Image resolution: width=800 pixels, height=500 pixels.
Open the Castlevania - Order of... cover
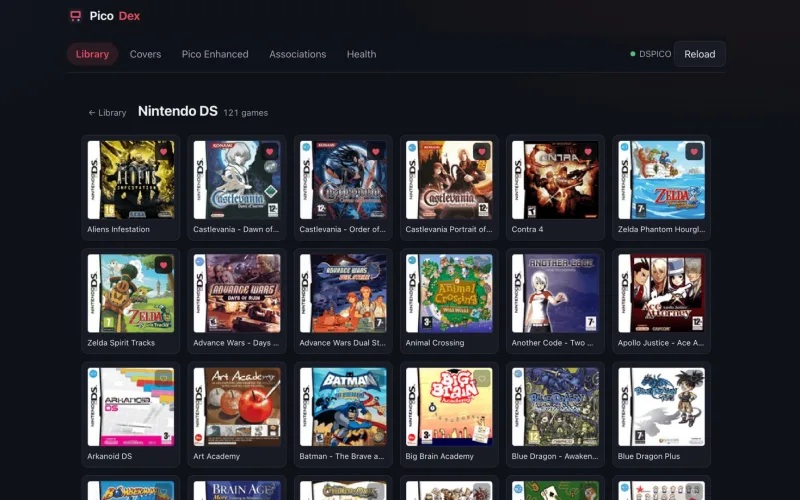tap(343, 180)
